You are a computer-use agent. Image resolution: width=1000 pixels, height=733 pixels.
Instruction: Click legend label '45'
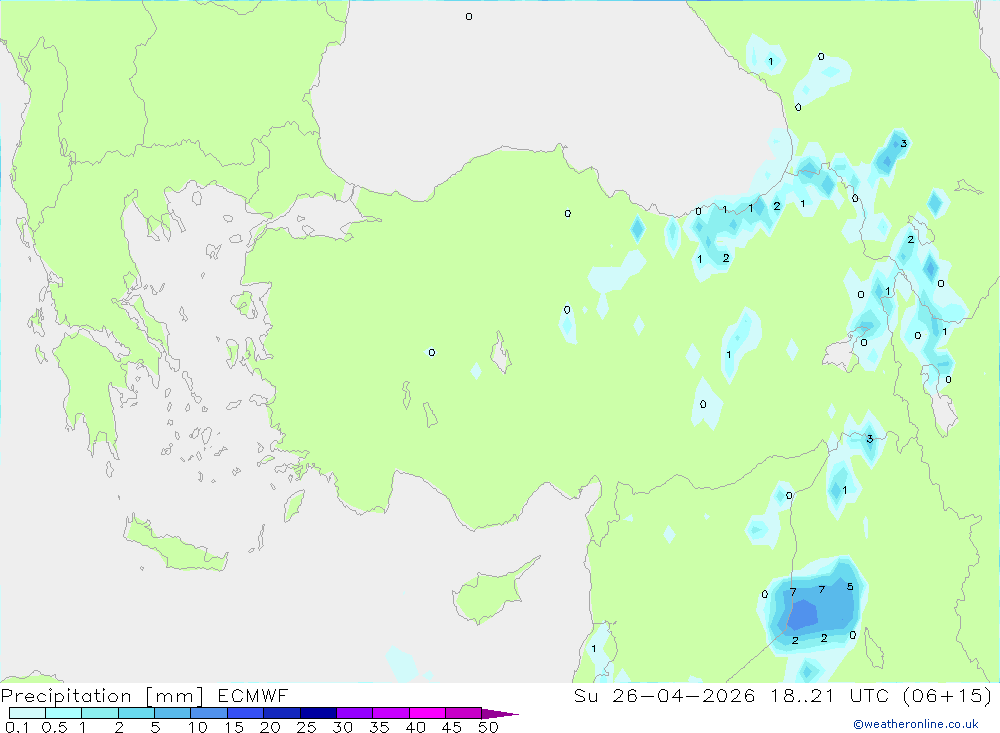point(452,727)
